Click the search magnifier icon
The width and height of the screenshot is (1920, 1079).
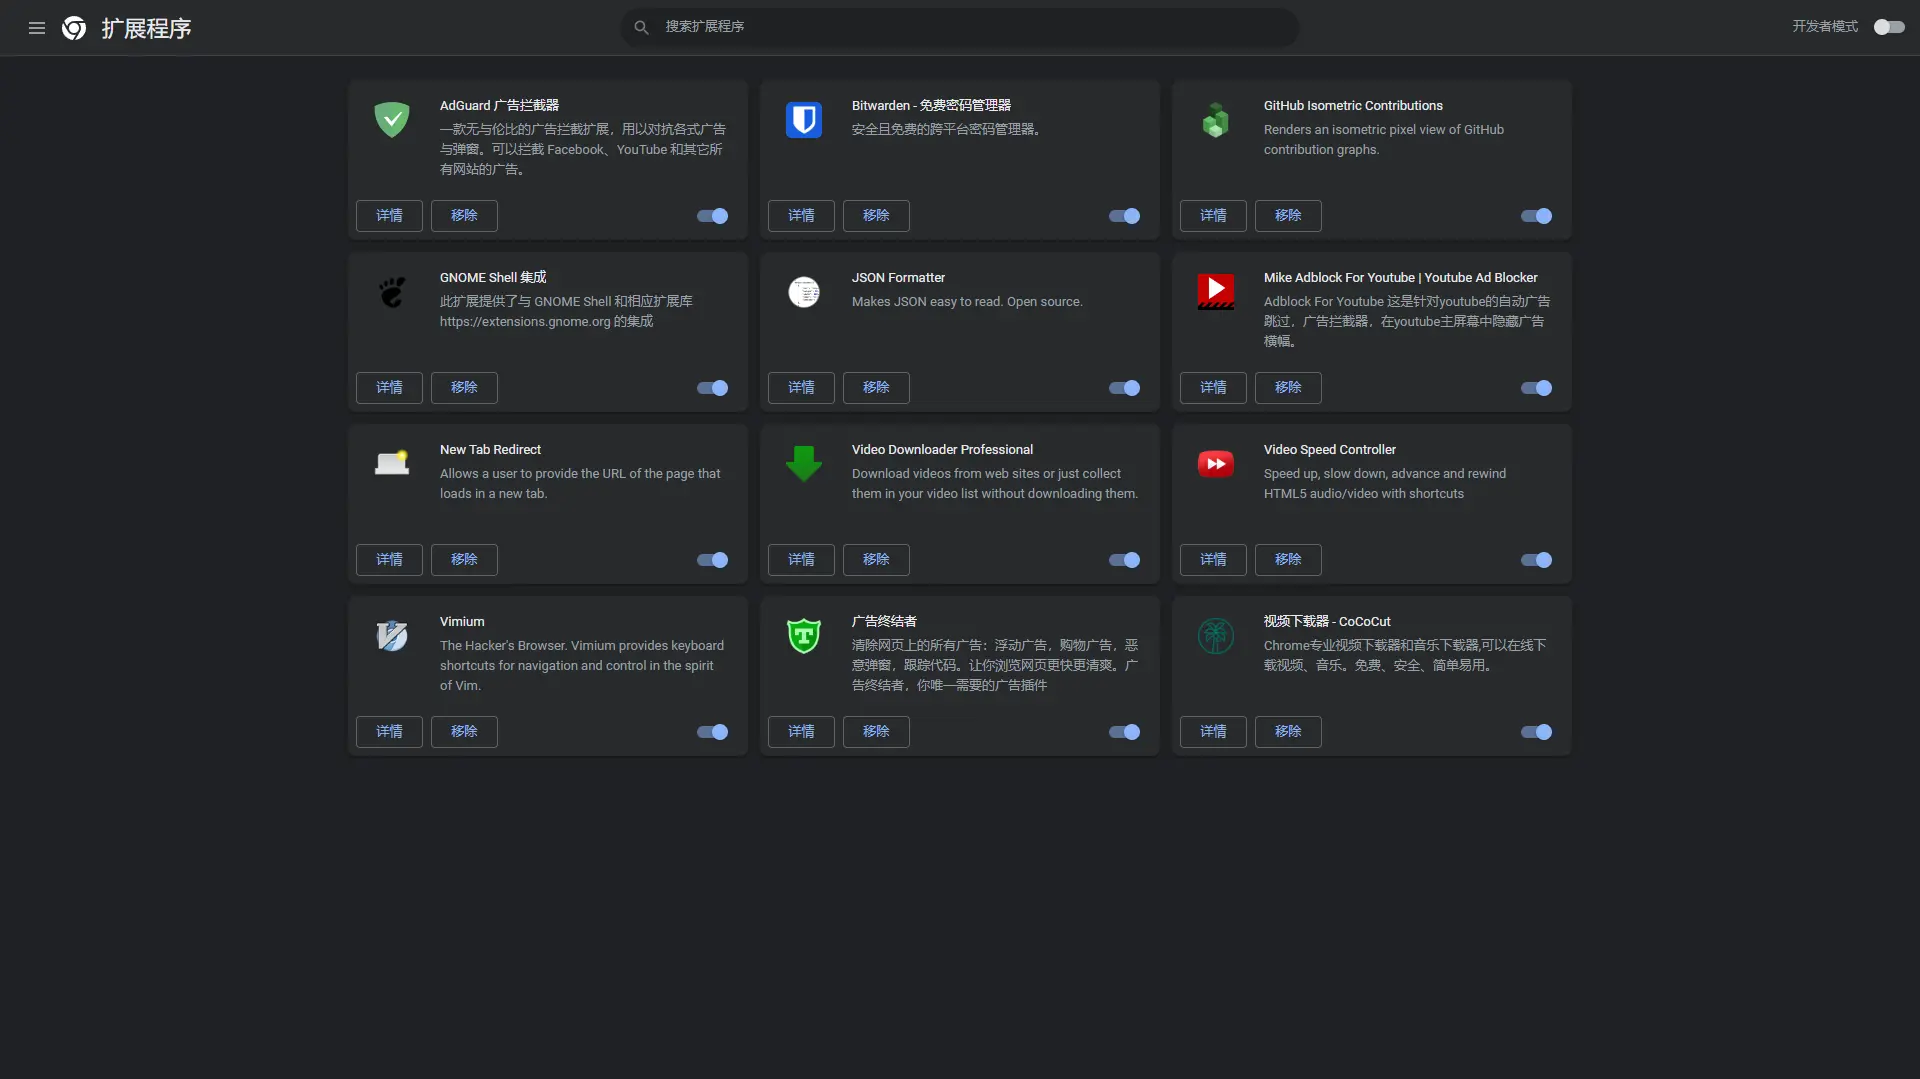pyautogui.click(x=641, y=27)
